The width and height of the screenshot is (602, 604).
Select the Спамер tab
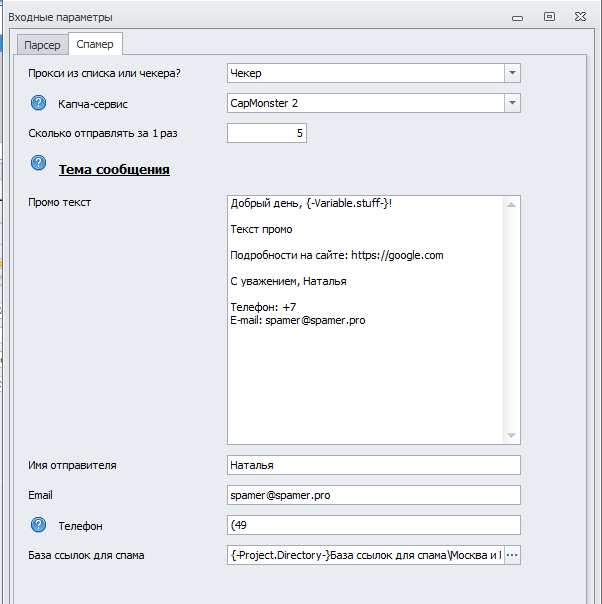point(95,44)
